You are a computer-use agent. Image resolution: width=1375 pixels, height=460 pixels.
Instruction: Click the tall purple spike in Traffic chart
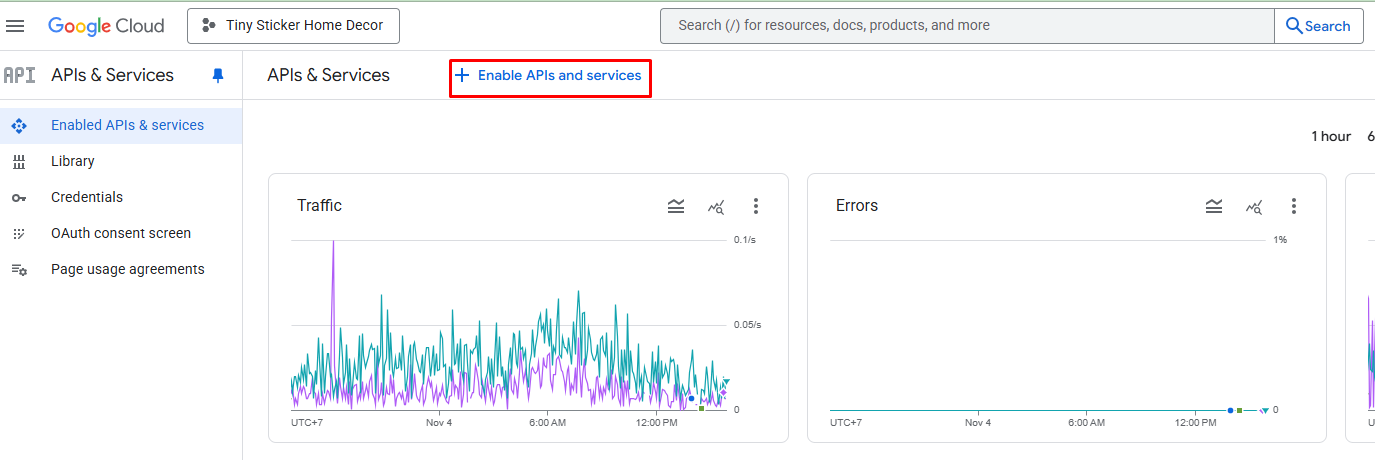tap(333, 300)
